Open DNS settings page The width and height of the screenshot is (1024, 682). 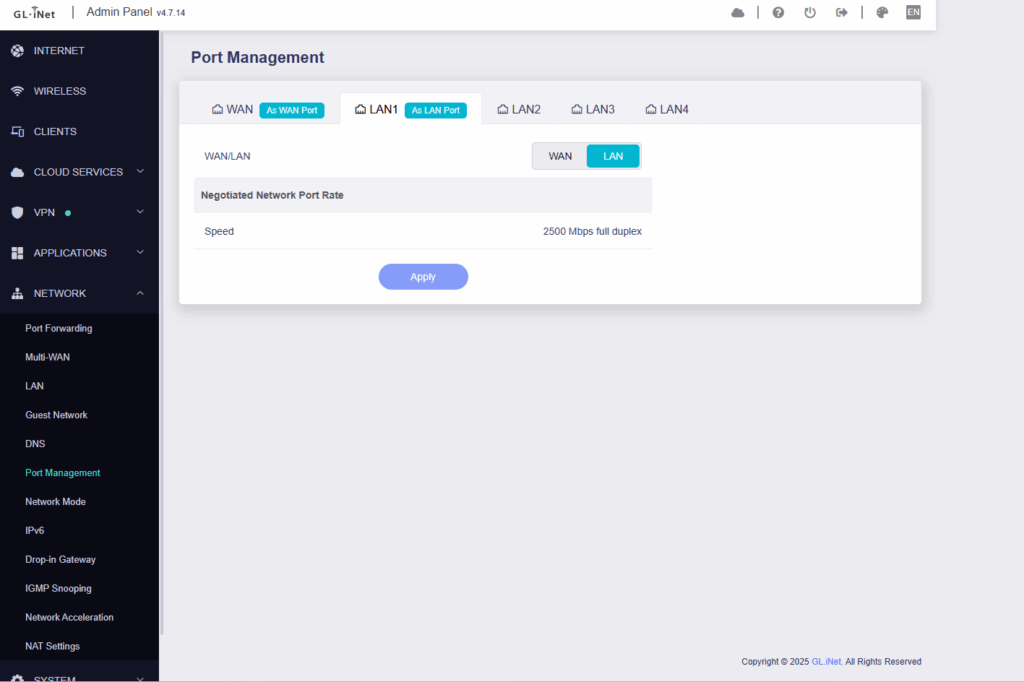click(35, 444)
